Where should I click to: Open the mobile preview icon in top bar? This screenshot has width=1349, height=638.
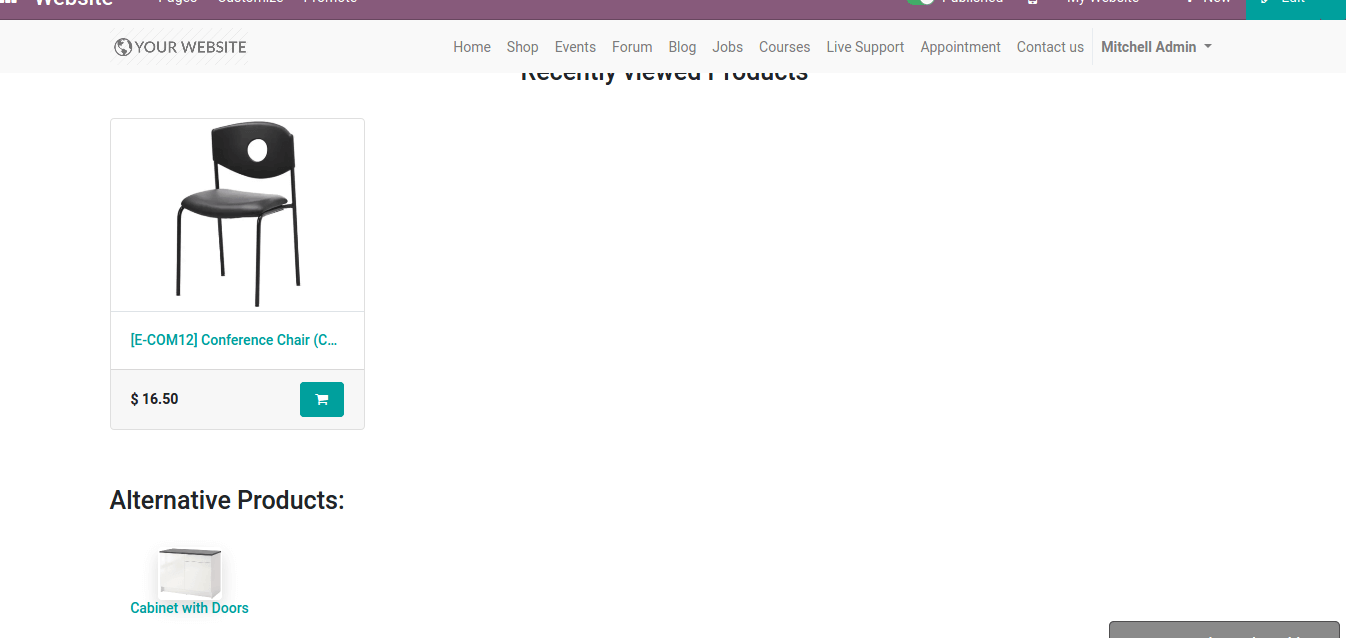pos(1032,3)
